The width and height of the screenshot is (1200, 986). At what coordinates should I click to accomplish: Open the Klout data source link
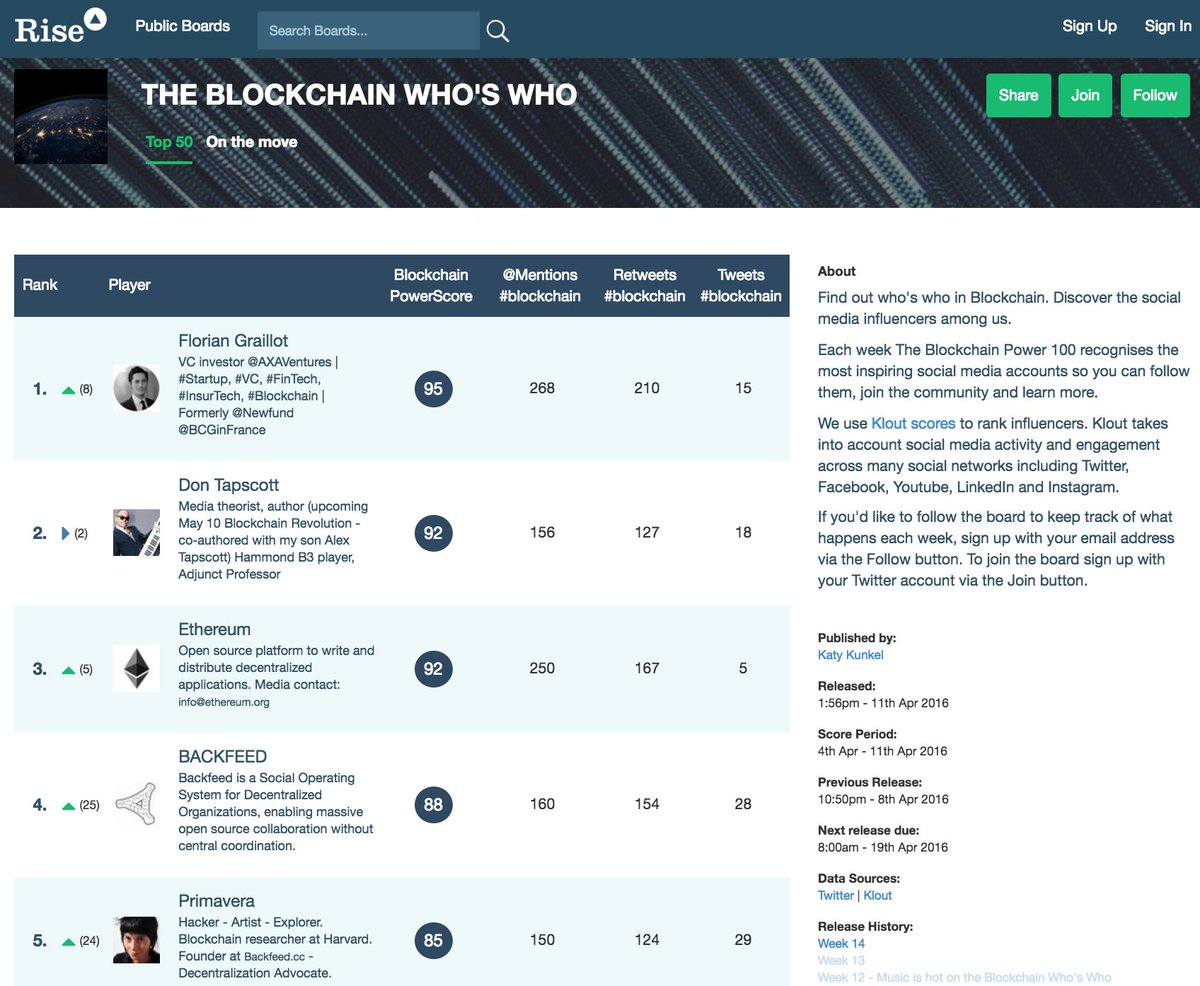[x=877, y=895]
